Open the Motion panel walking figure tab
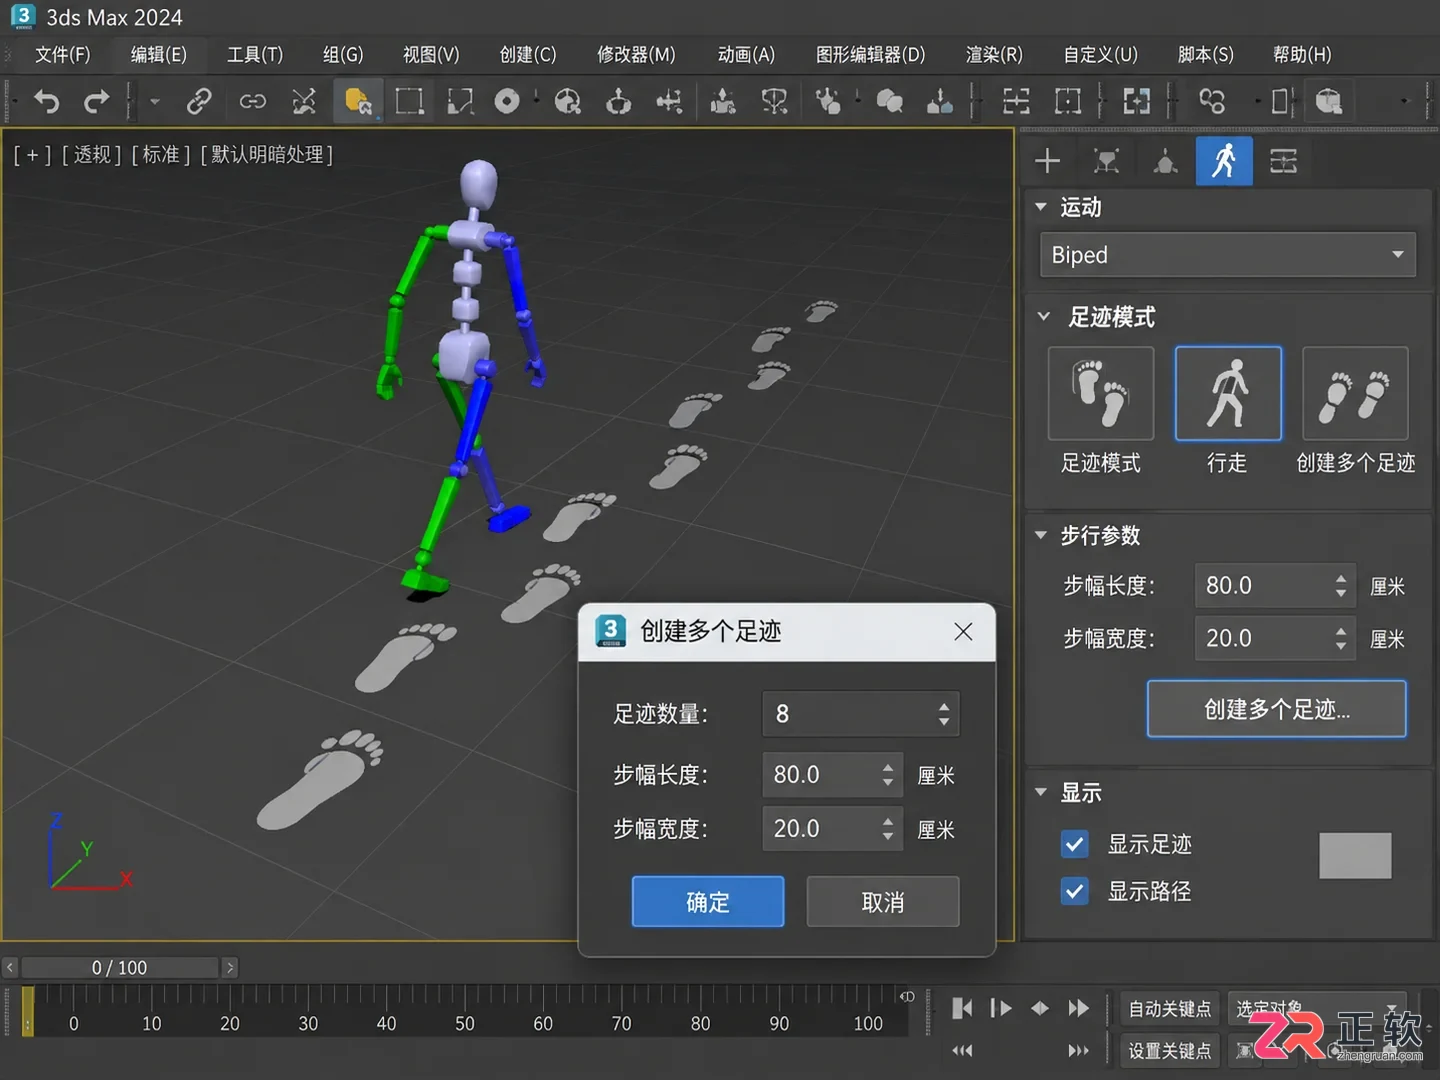Viewport: 1440px width, 1080px height. (1224, 160)
